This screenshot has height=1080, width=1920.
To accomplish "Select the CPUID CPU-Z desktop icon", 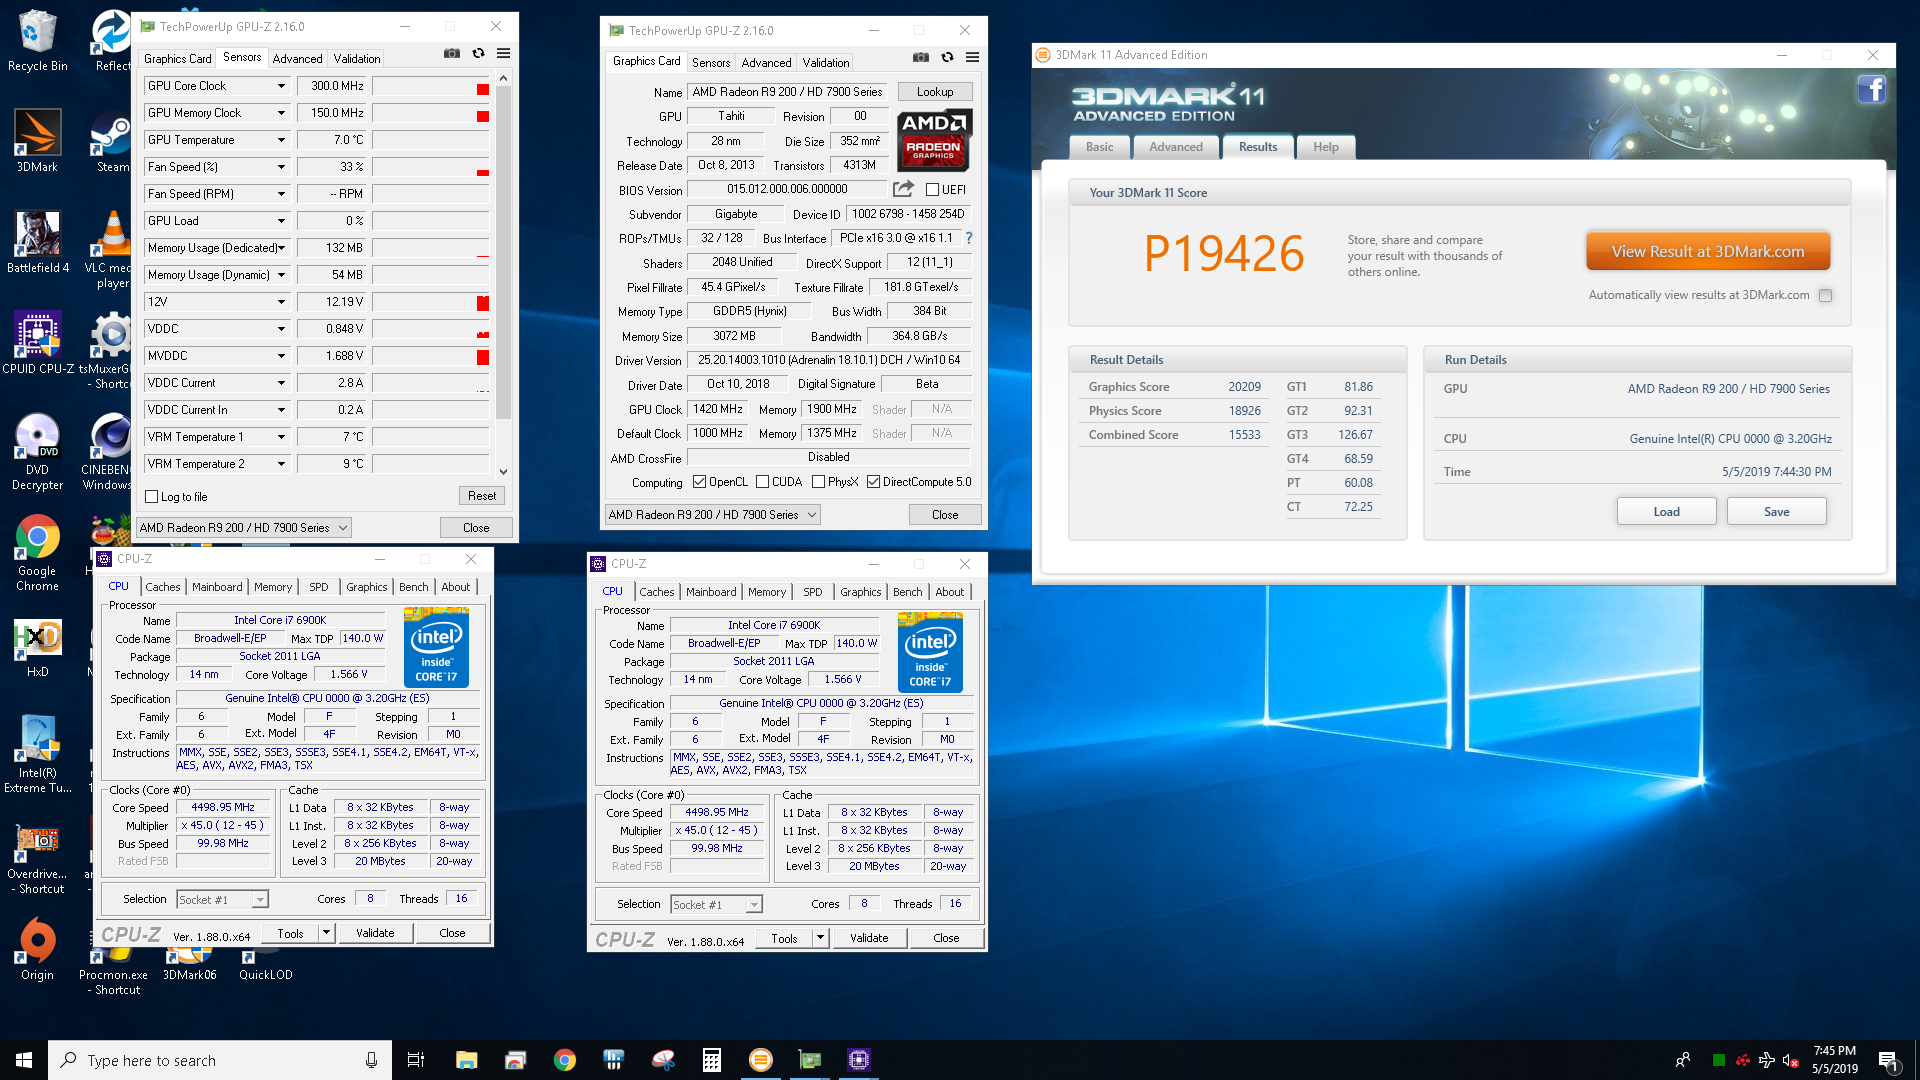I will [x=37, y=343].
